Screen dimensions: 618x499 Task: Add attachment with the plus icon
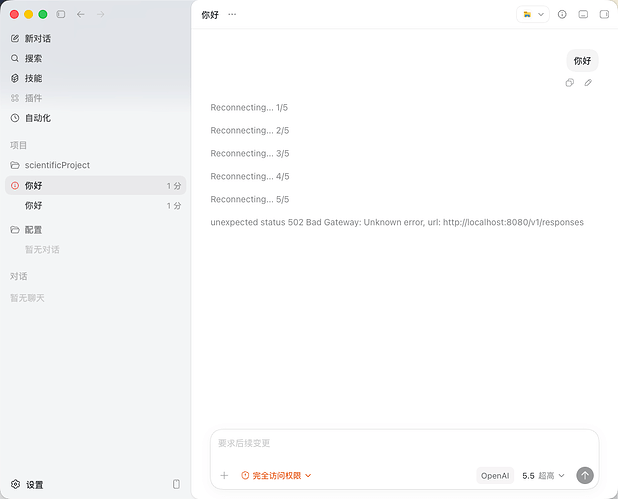[224, 475]
